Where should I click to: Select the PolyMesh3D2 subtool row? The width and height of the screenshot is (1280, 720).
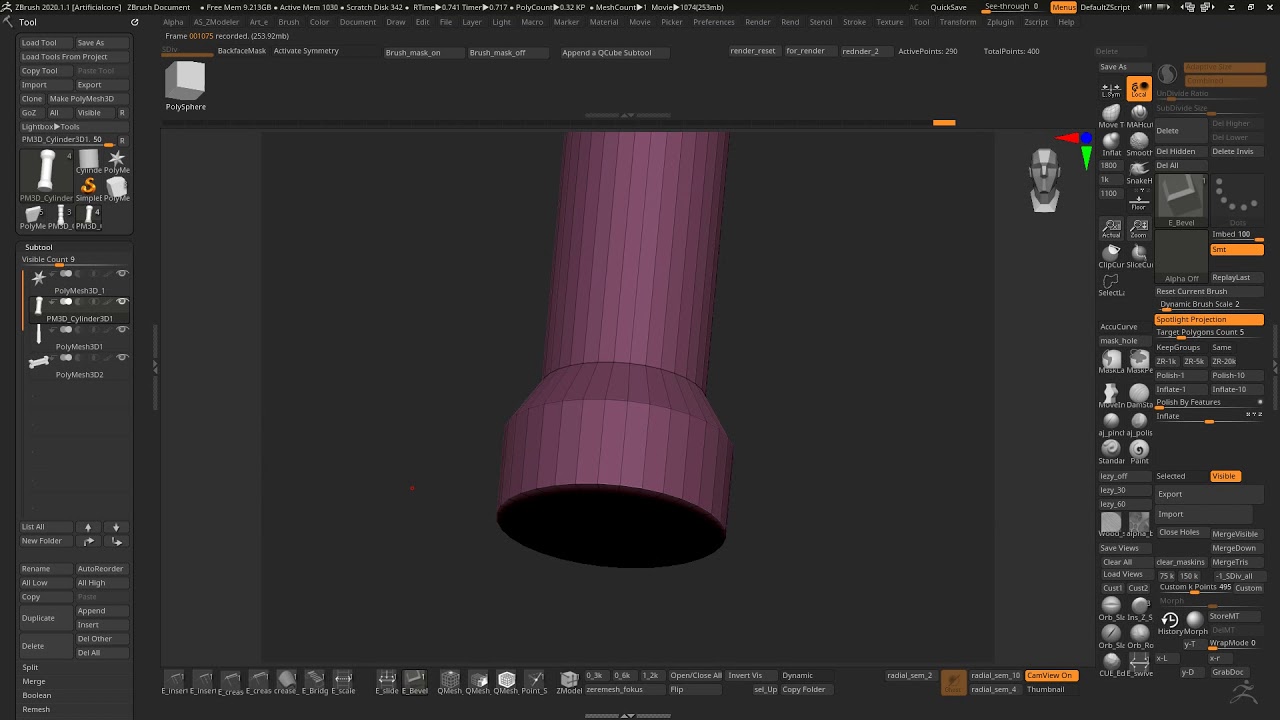[x=79, y=364]
